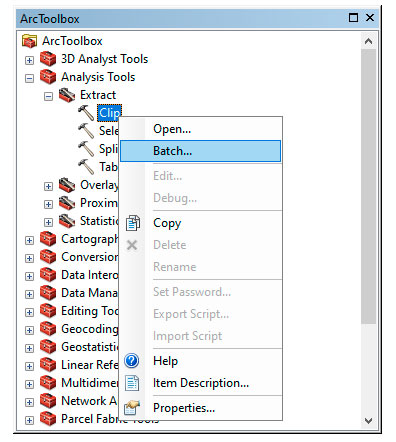Click the vertical scrollbar thumb
Image resolution: width=396 pixels, height=442 pixels.
tap(368, 186)
